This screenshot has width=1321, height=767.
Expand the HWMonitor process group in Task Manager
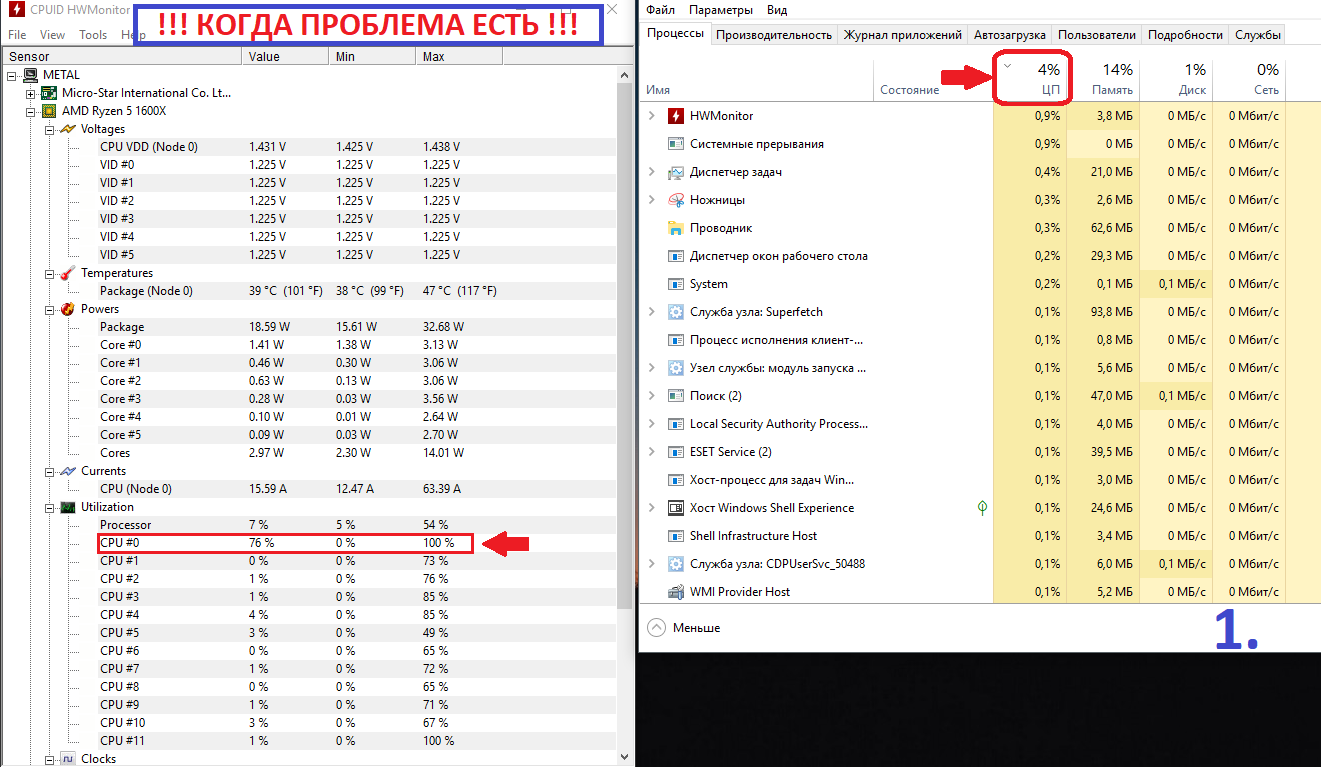pos(652,116)
